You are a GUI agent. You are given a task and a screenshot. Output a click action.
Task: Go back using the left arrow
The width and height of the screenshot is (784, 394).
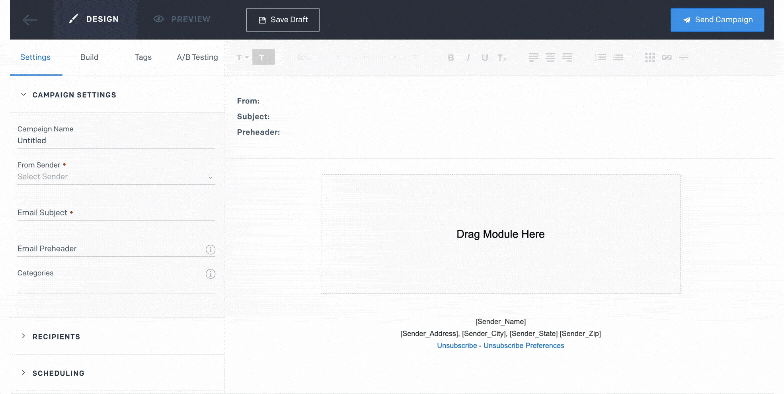(30, 20)
